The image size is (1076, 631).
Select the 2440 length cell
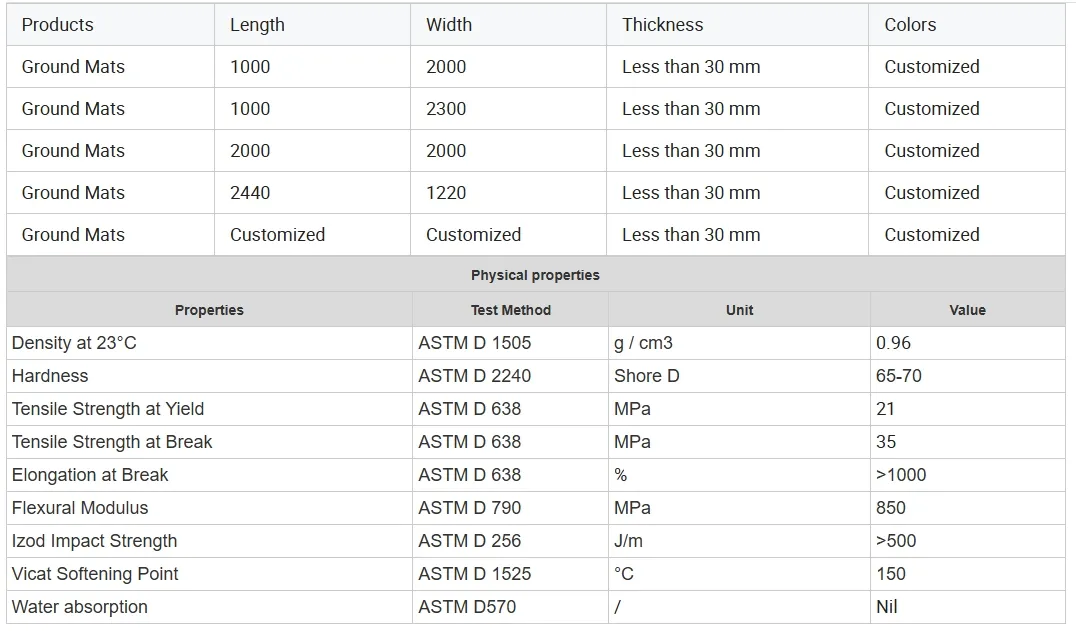click(250, 193)
